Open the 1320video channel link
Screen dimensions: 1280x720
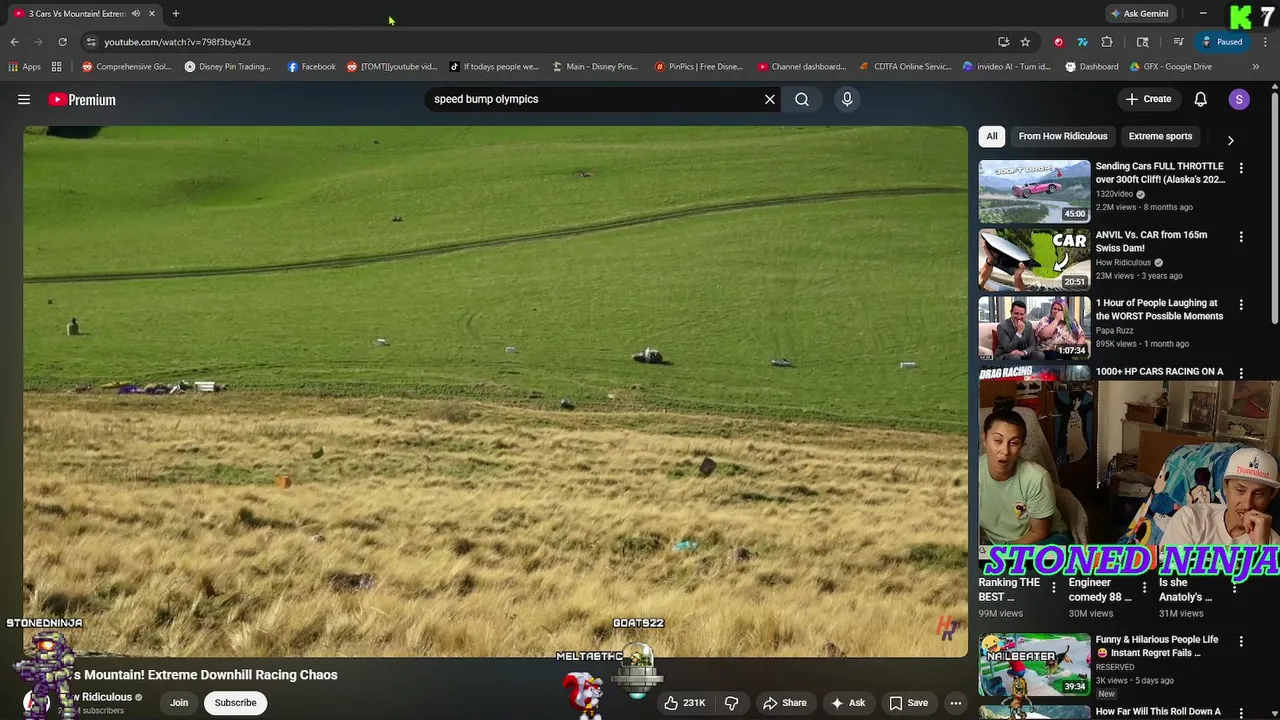[1114, 194]
